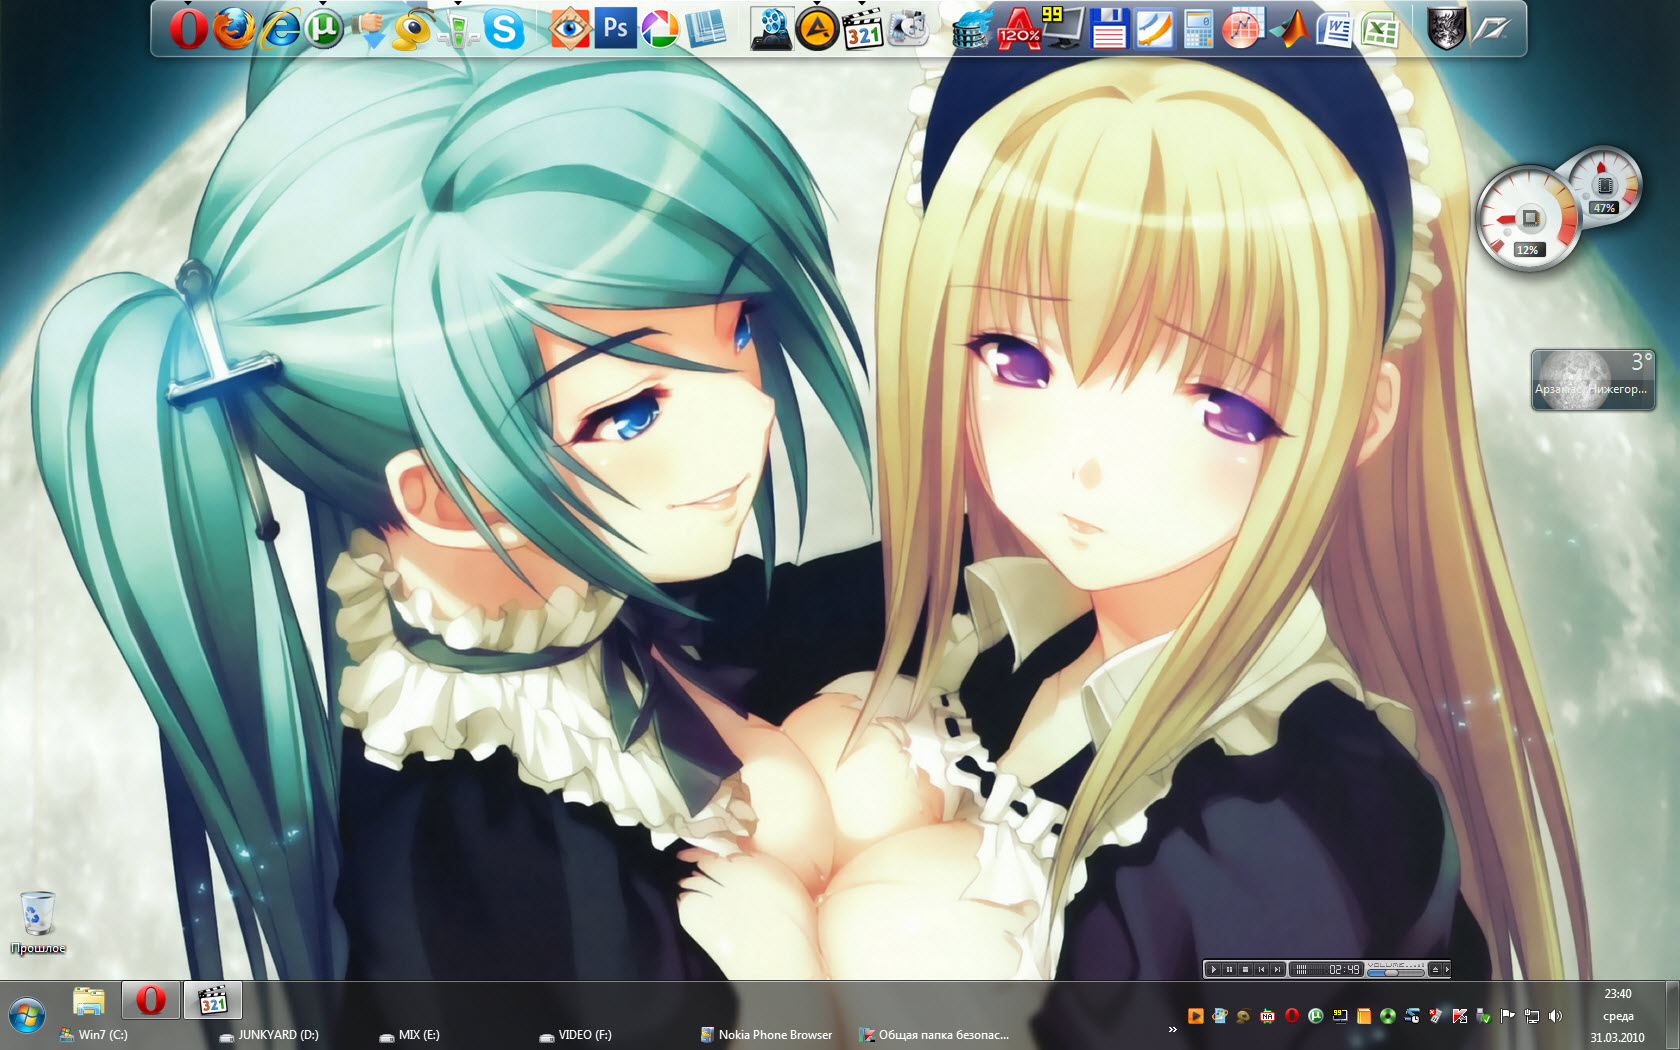
Task: Adjust the mini player volume slider
Action: tap(1395, 972)
